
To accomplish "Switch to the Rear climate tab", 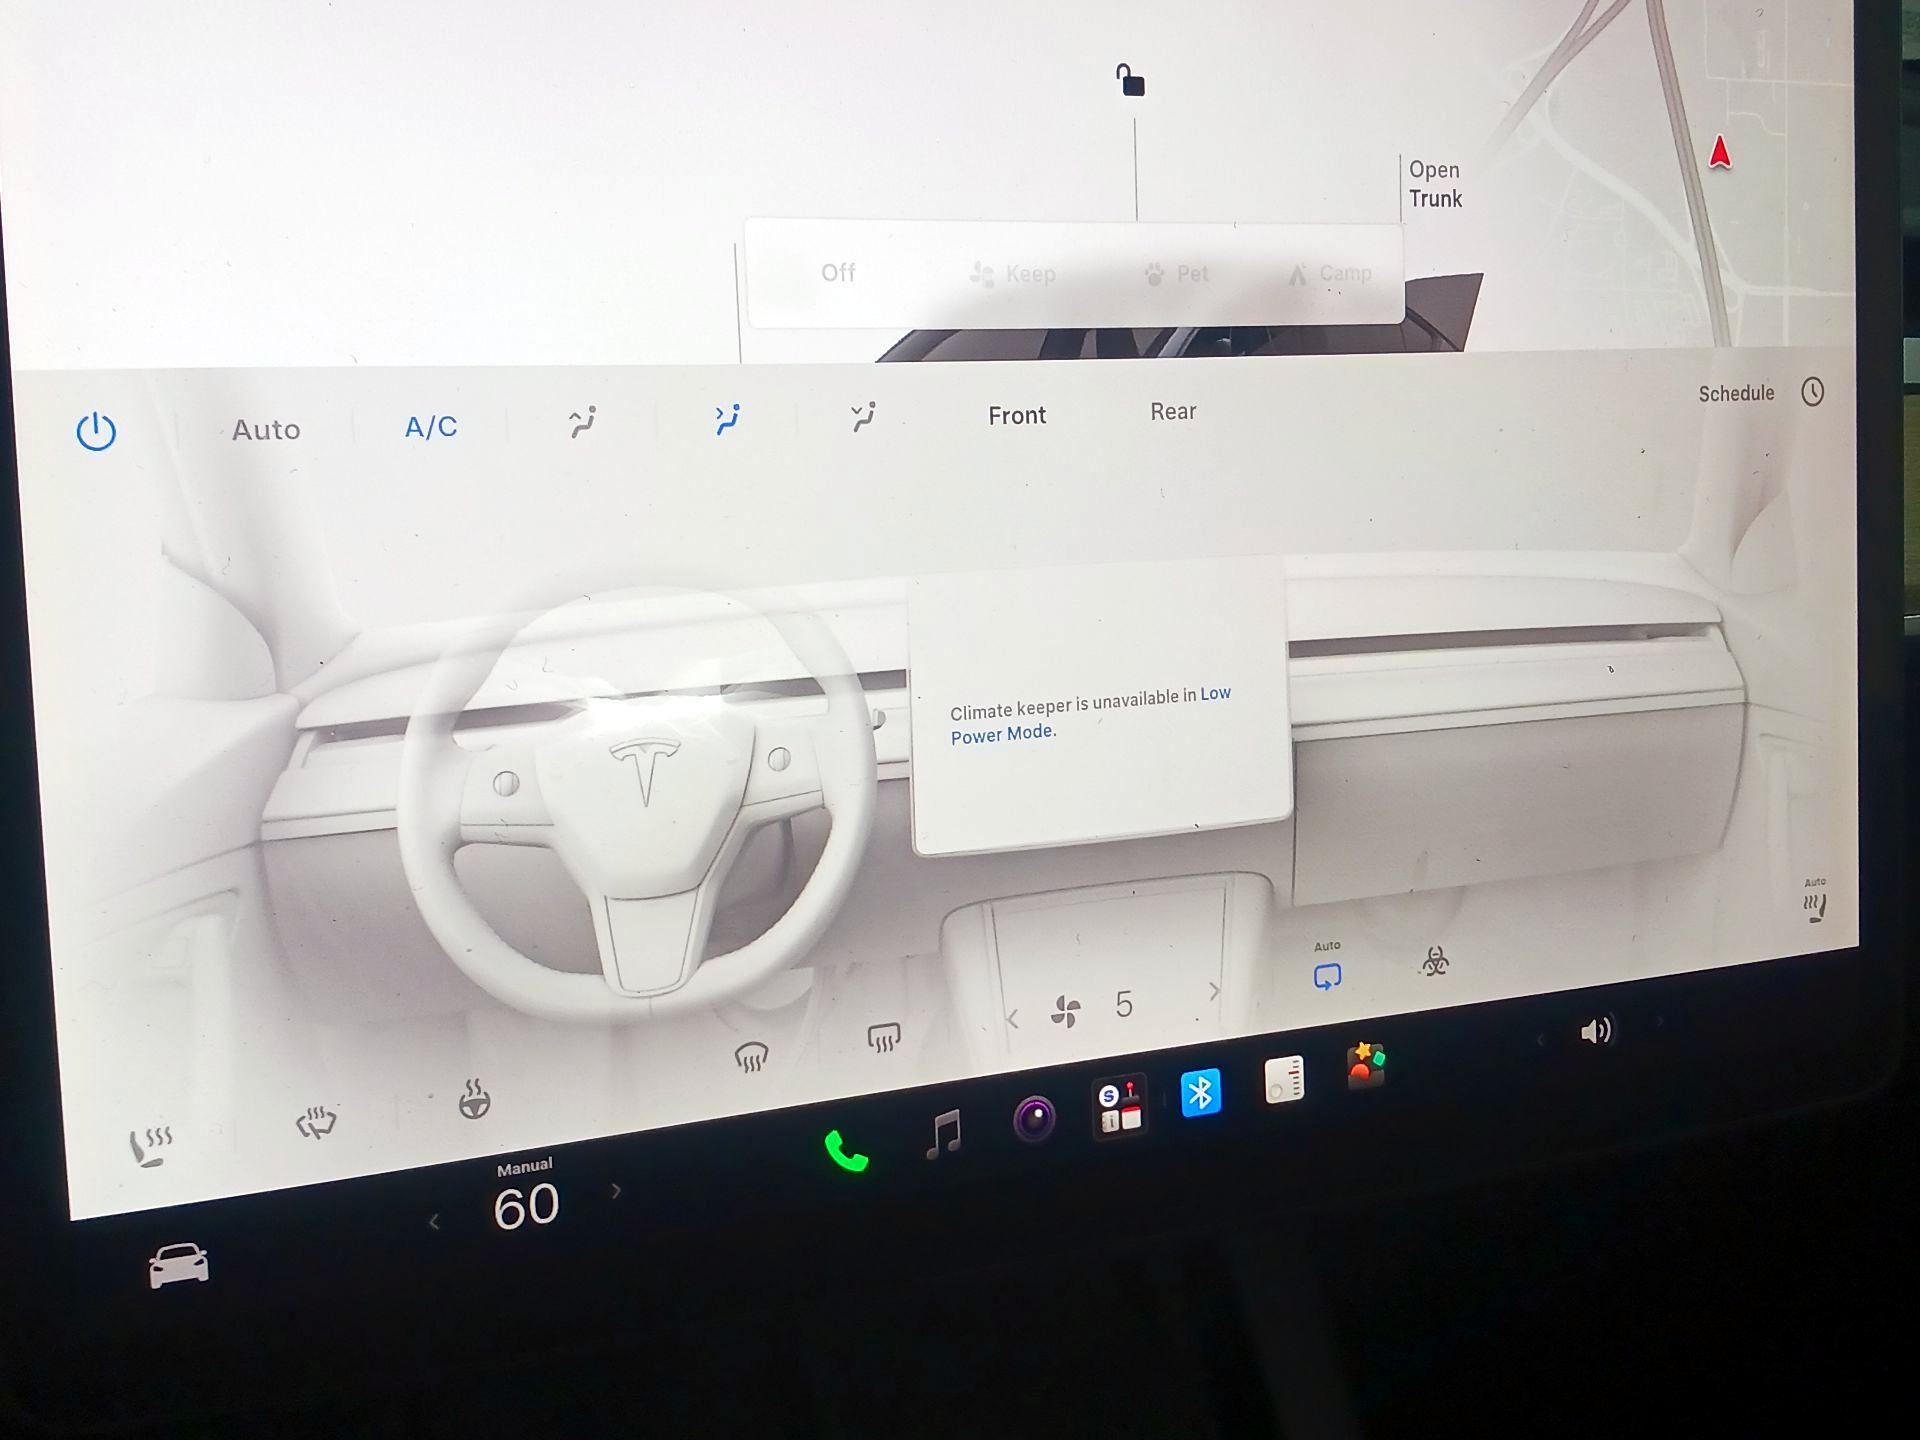I will [x=1173, y=411].
